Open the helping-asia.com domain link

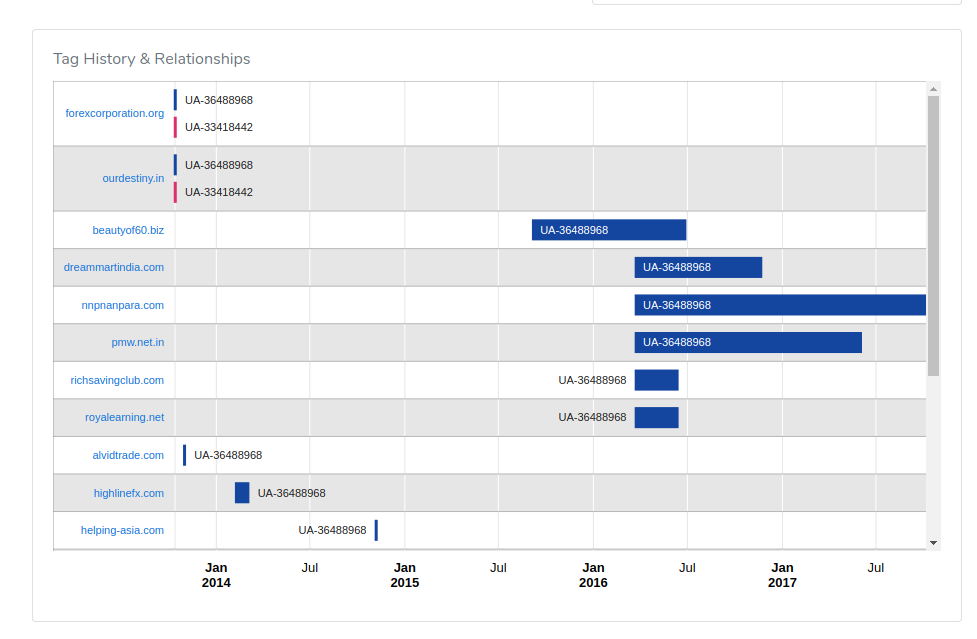tap(122, 531)
